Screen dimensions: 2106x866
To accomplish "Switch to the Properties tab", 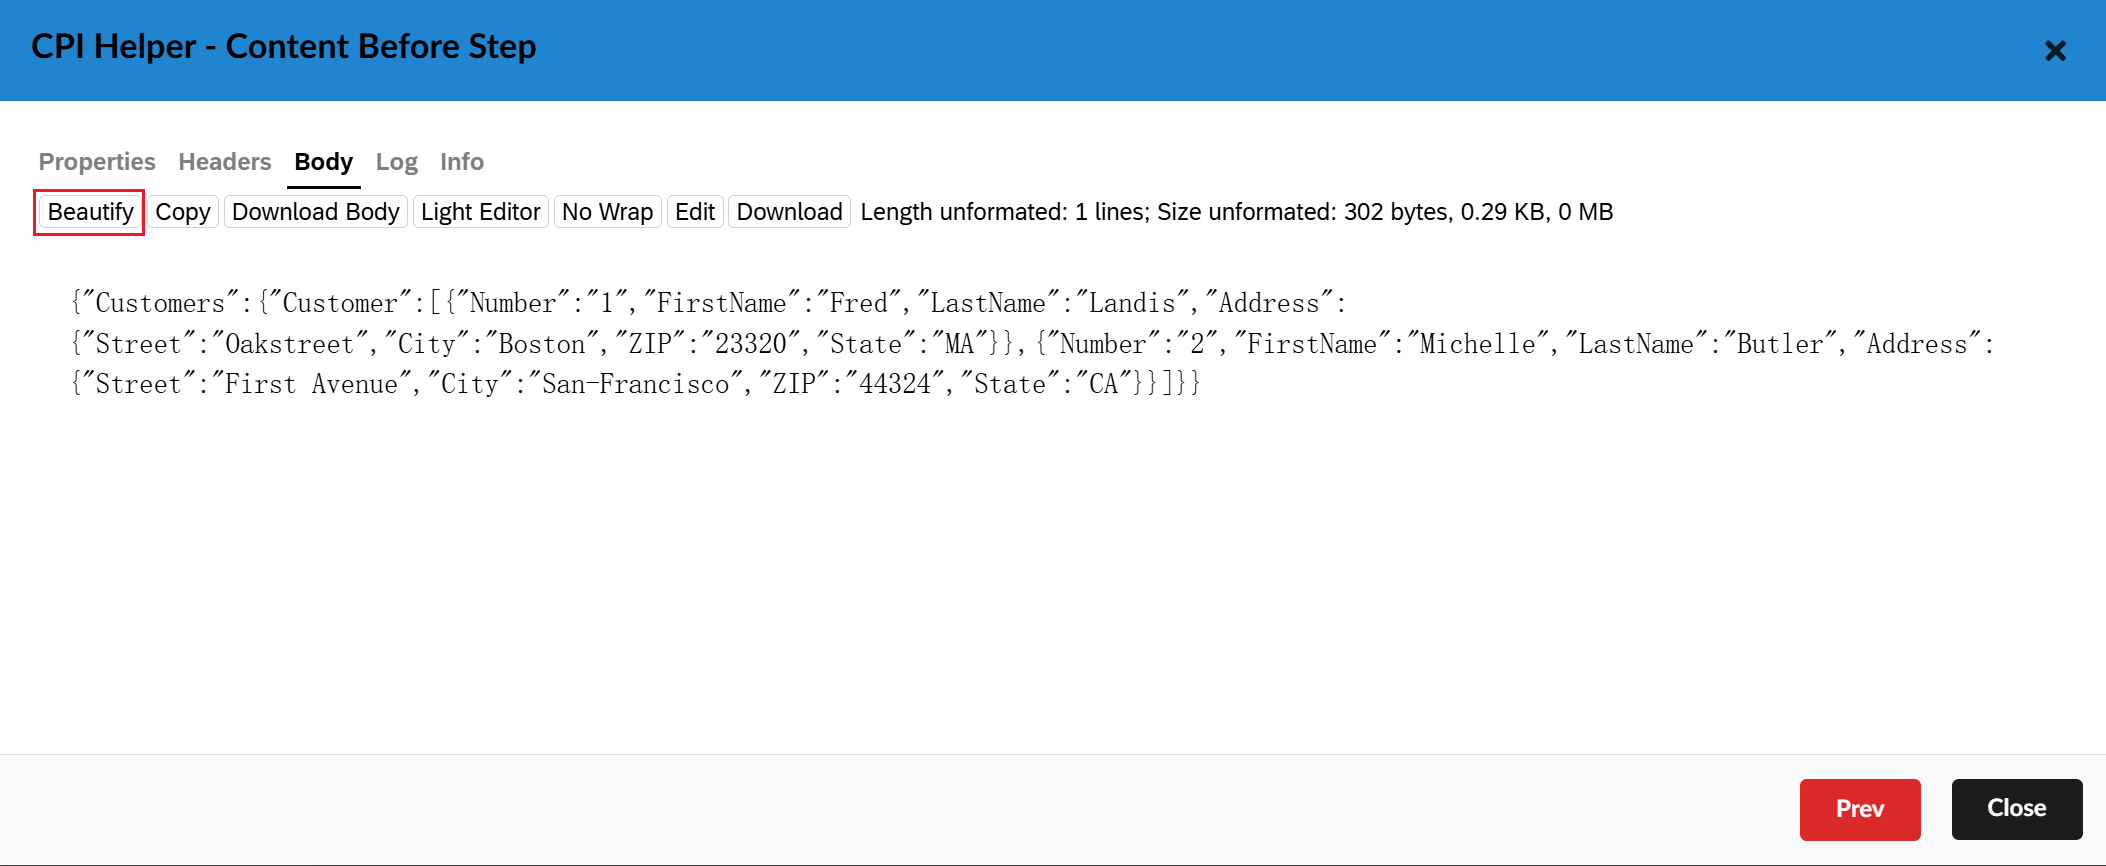I will click(x=97, y=162).
